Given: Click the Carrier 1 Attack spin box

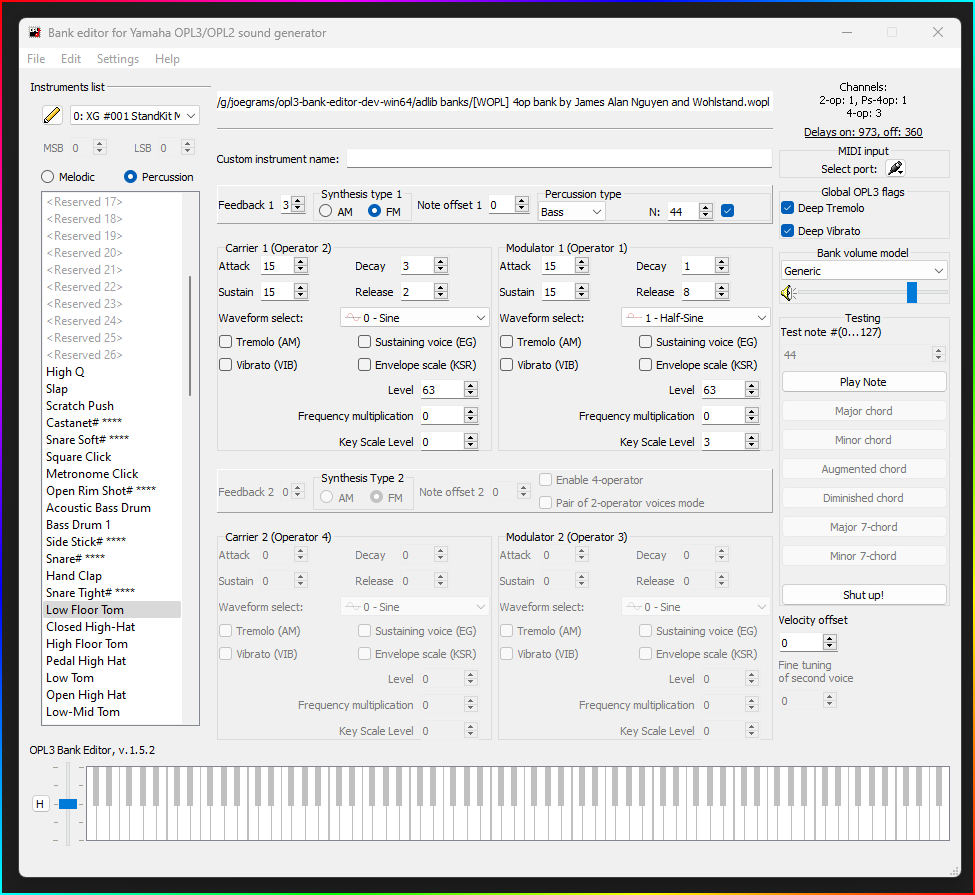Looking at the screenshot, I should coord(284,266).
